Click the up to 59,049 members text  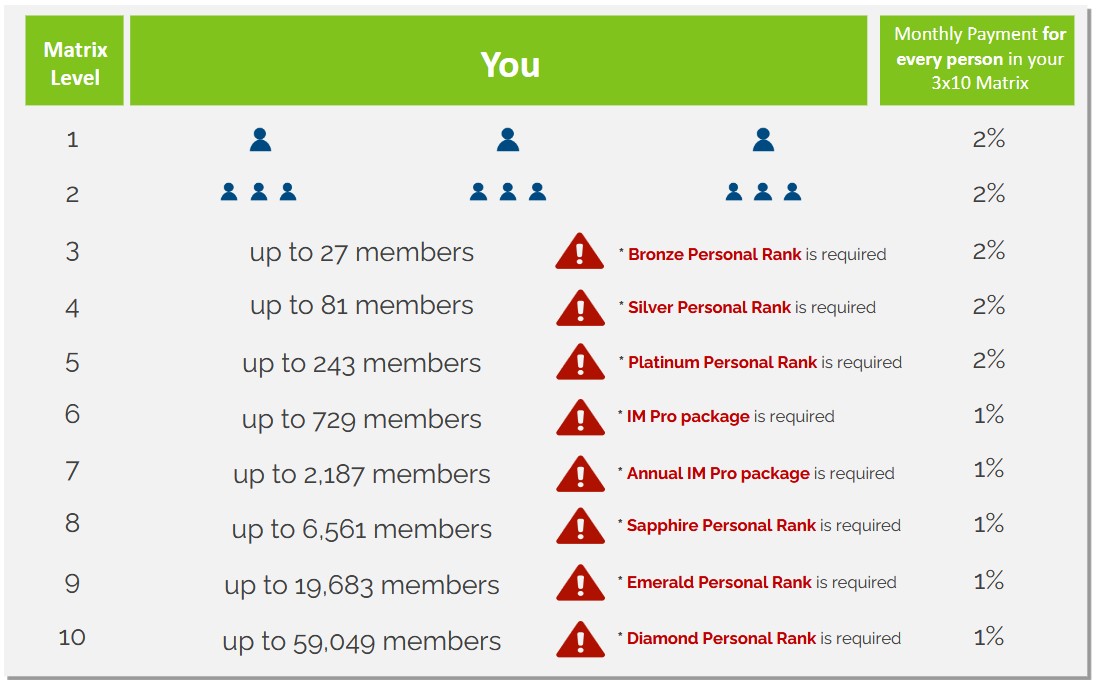[x=361, y=641]
